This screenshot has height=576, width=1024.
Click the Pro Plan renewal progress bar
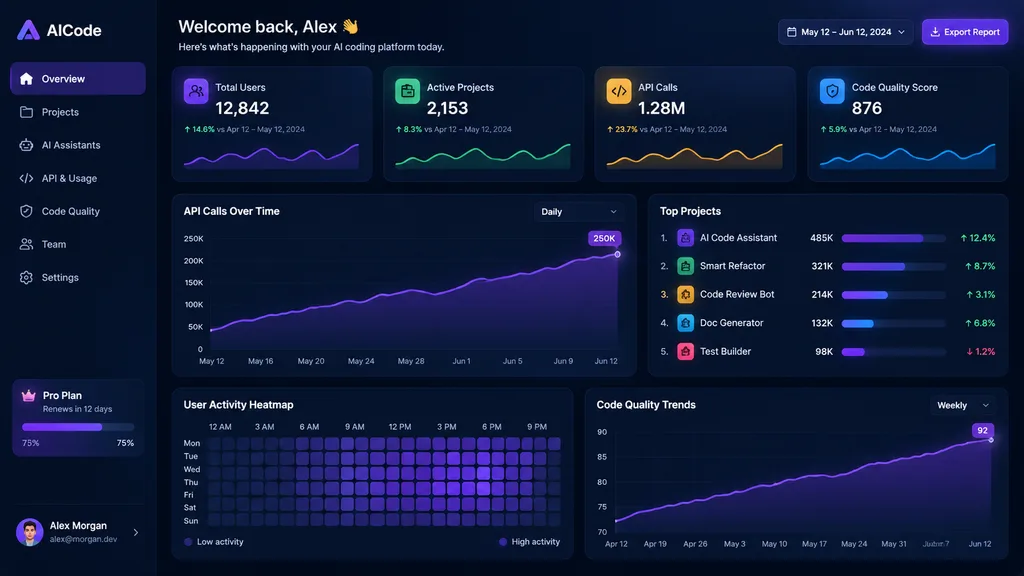pyautogui.click(x=78, y=427)
